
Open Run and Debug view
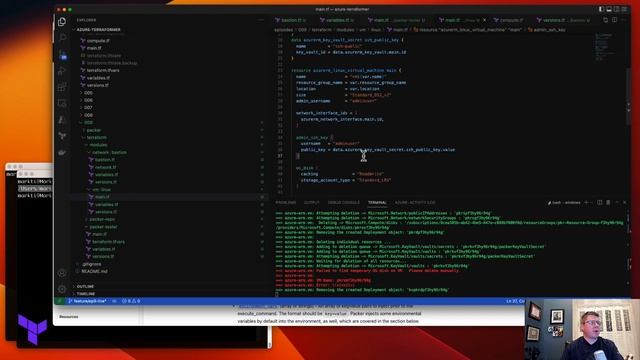62,71
